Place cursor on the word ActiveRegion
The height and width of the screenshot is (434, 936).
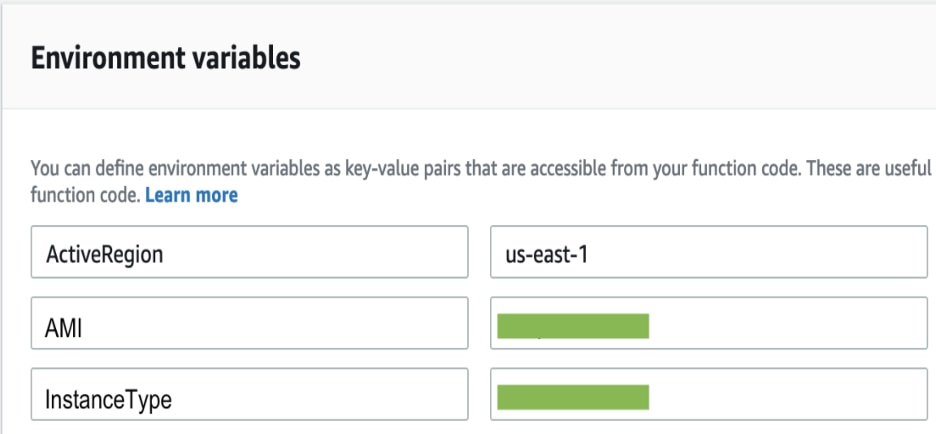[104, 255]
